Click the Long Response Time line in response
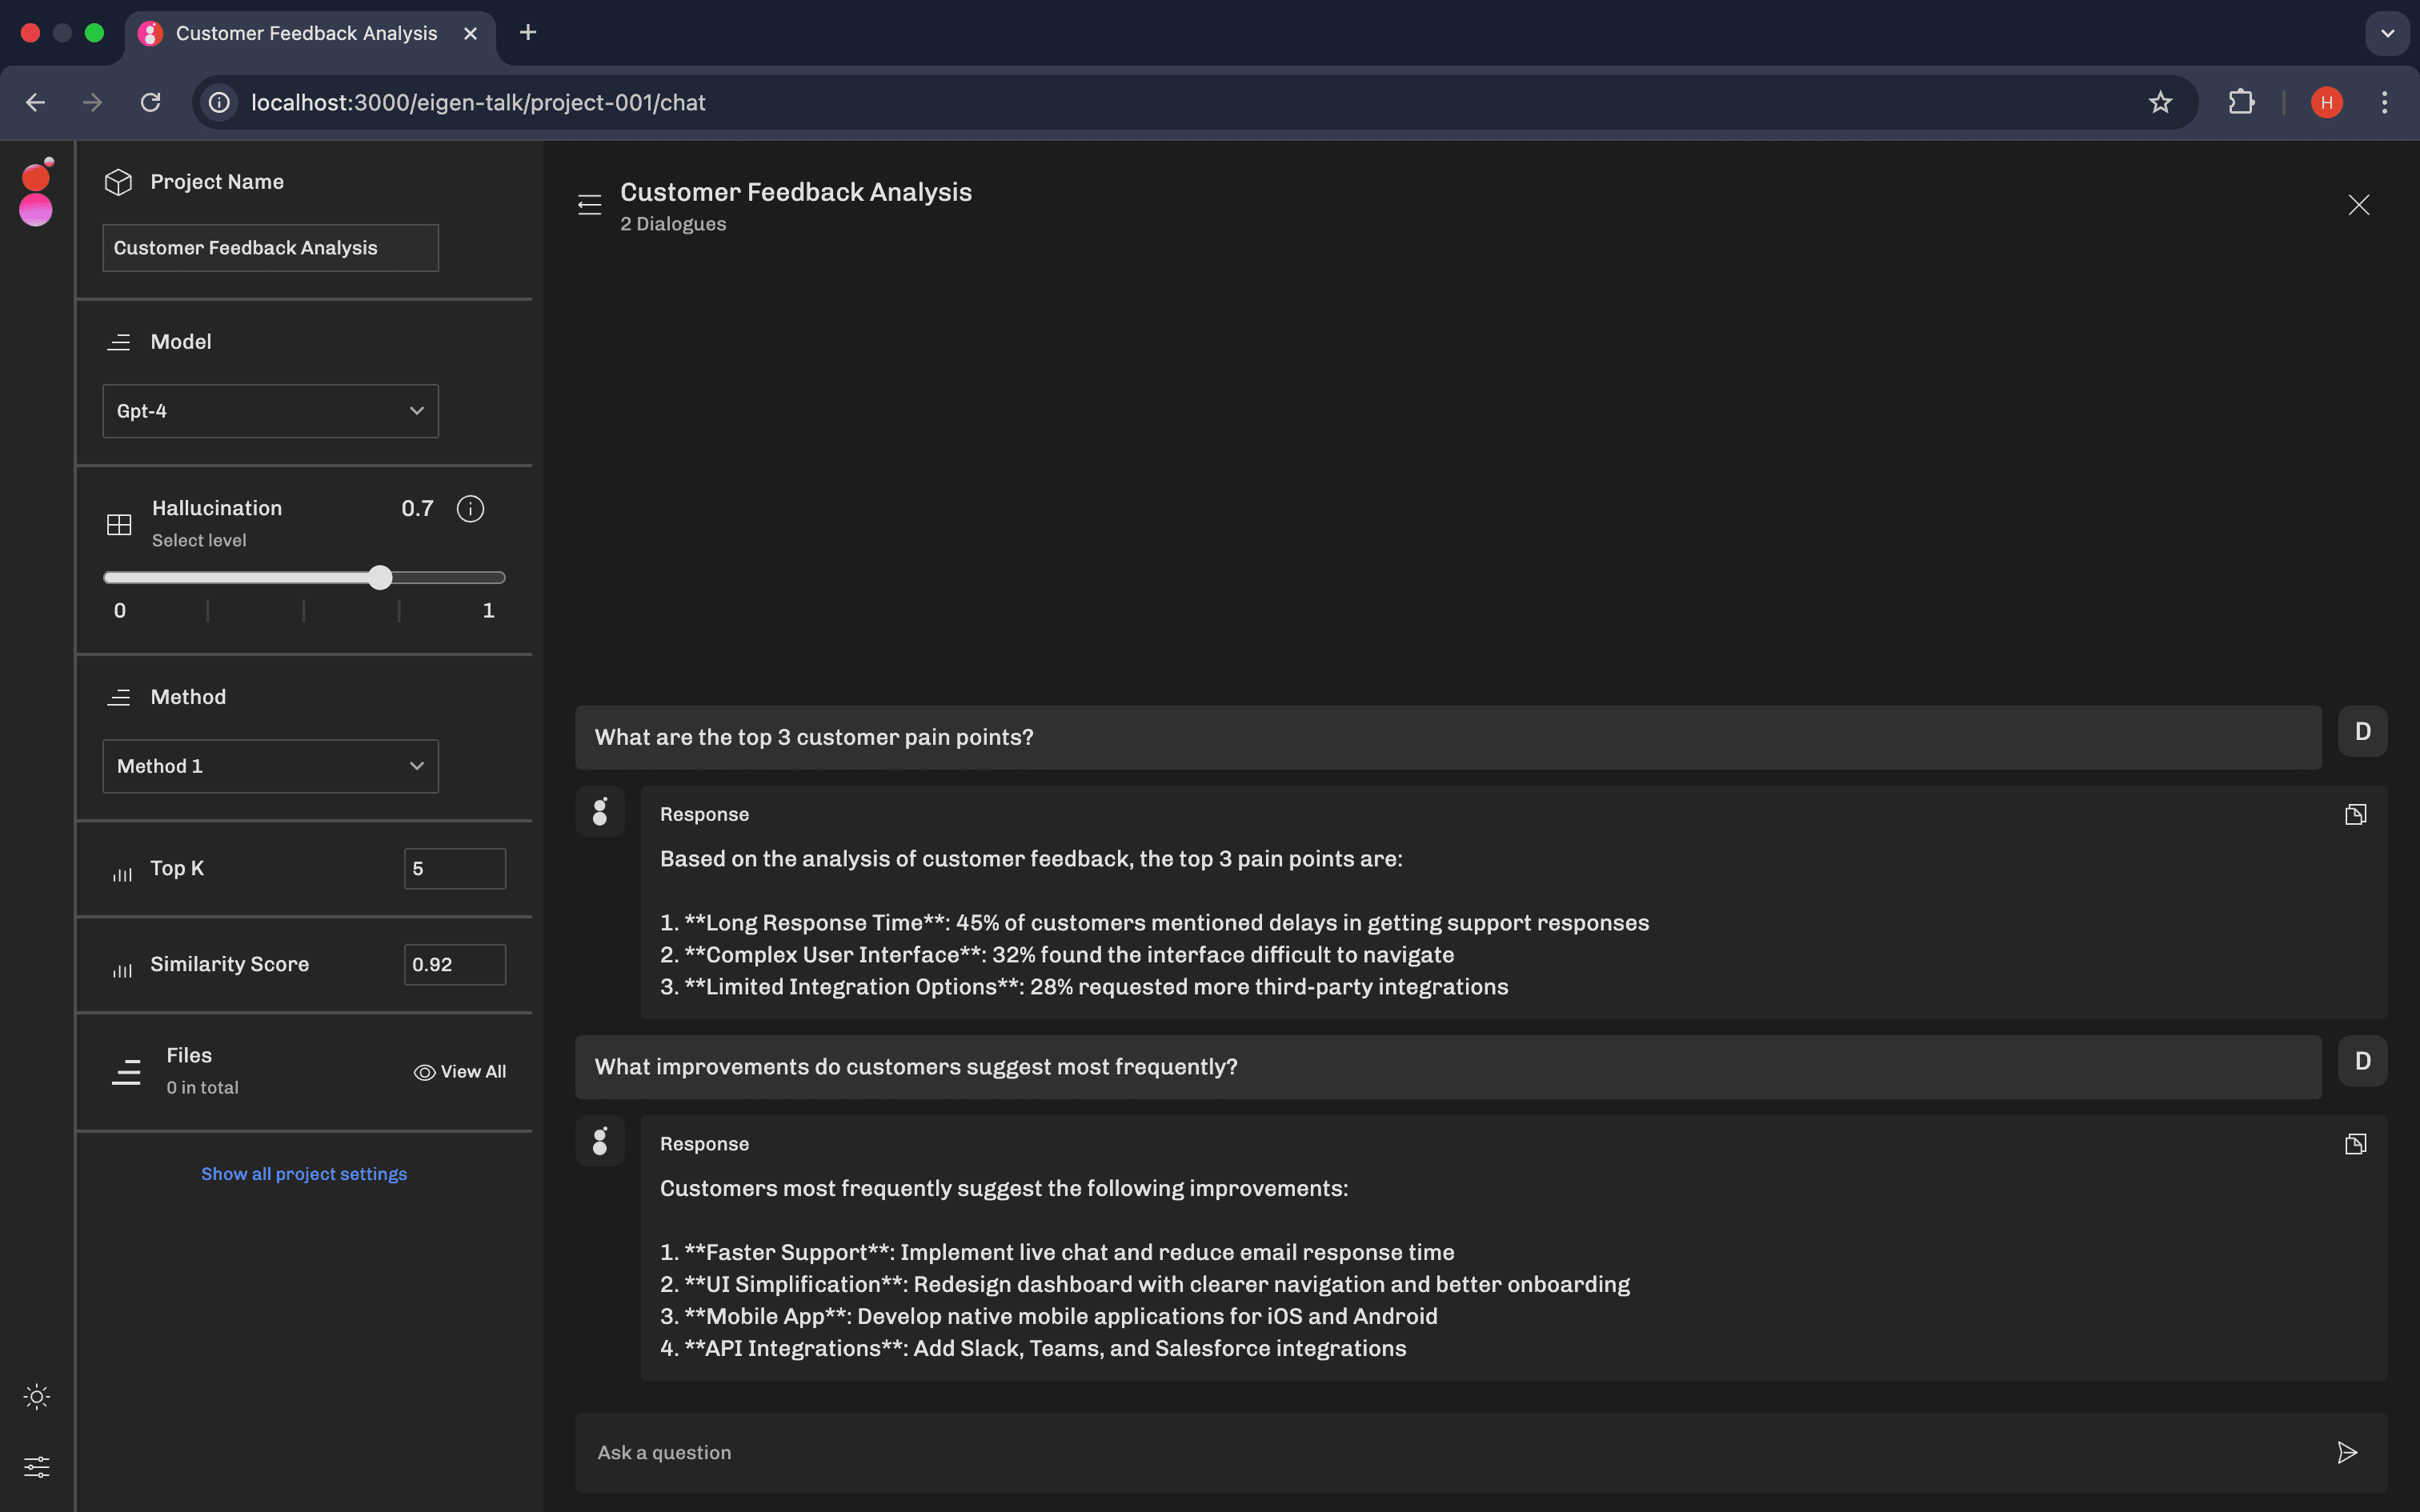 pos(1155,923)
